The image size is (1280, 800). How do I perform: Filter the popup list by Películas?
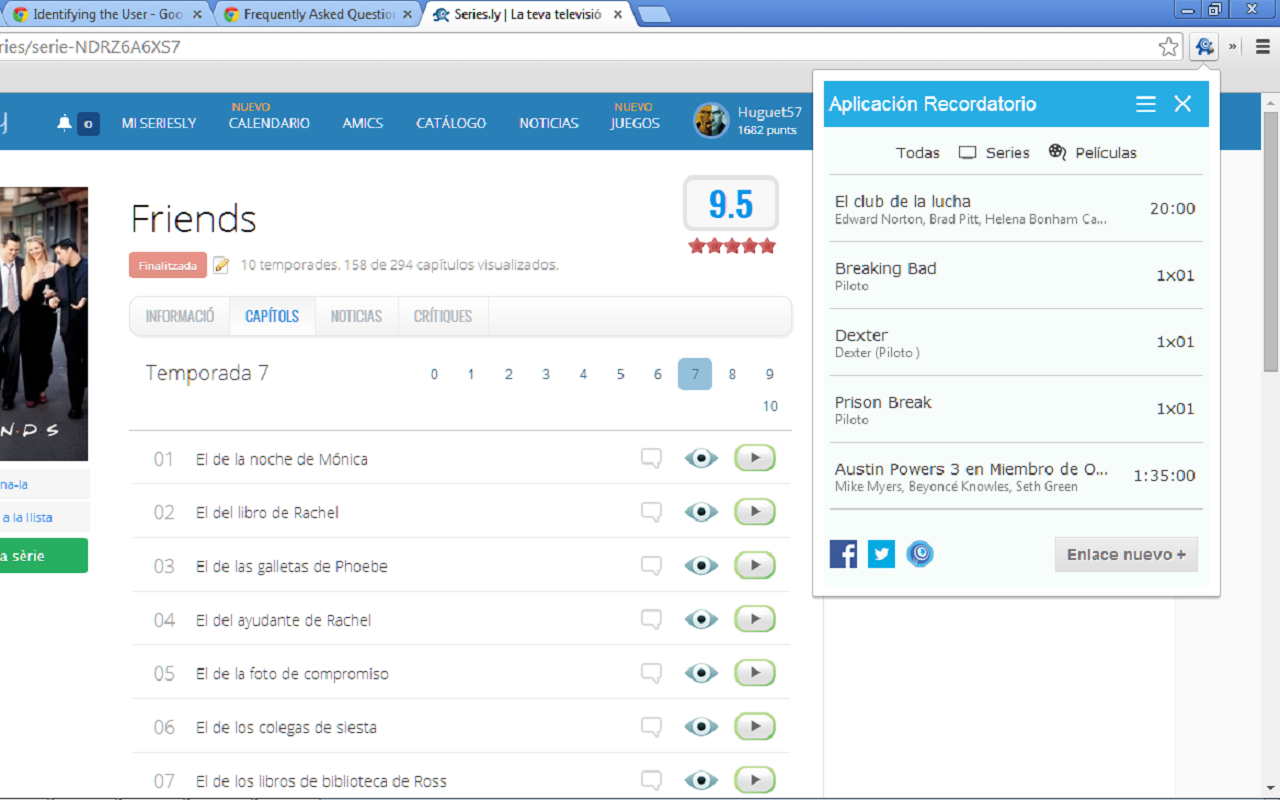click(1092, 153)
